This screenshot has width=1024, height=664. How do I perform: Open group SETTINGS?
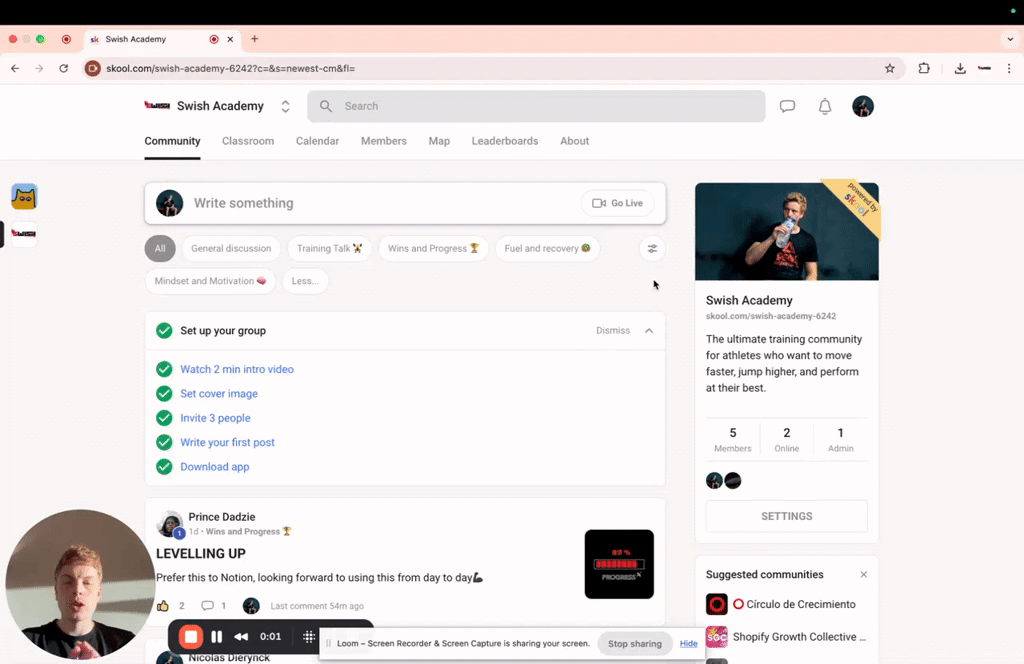(x=787, y=516)
